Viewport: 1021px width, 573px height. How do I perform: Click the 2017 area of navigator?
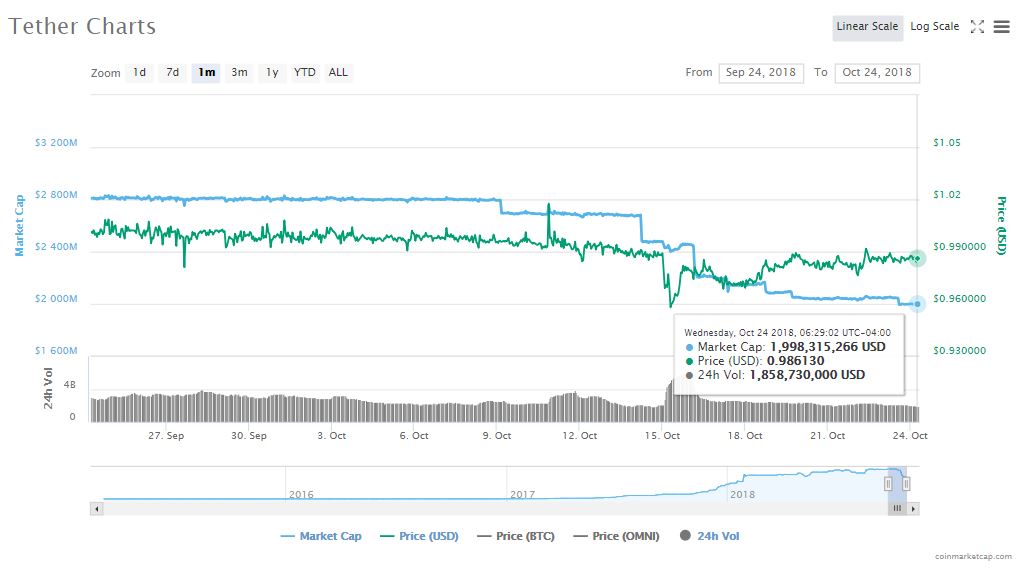522,494
